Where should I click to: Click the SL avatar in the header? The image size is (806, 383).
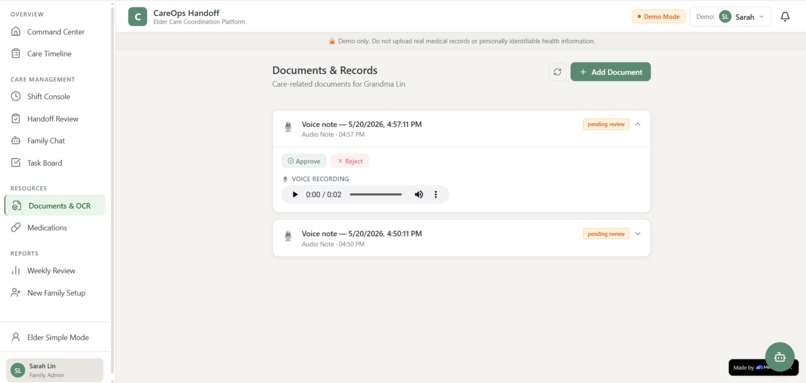pyautogui.click(x=725, y=16)
